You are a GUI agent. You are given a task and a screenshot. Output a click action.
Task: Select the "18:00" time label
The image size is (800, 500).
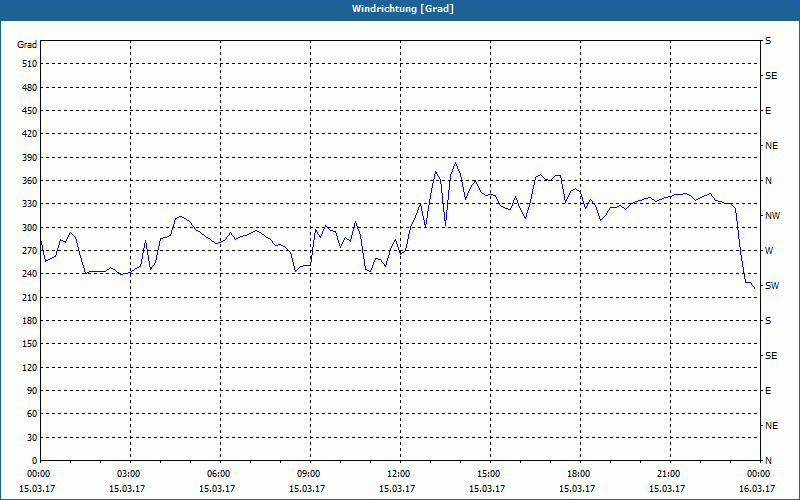pos(580,474)
